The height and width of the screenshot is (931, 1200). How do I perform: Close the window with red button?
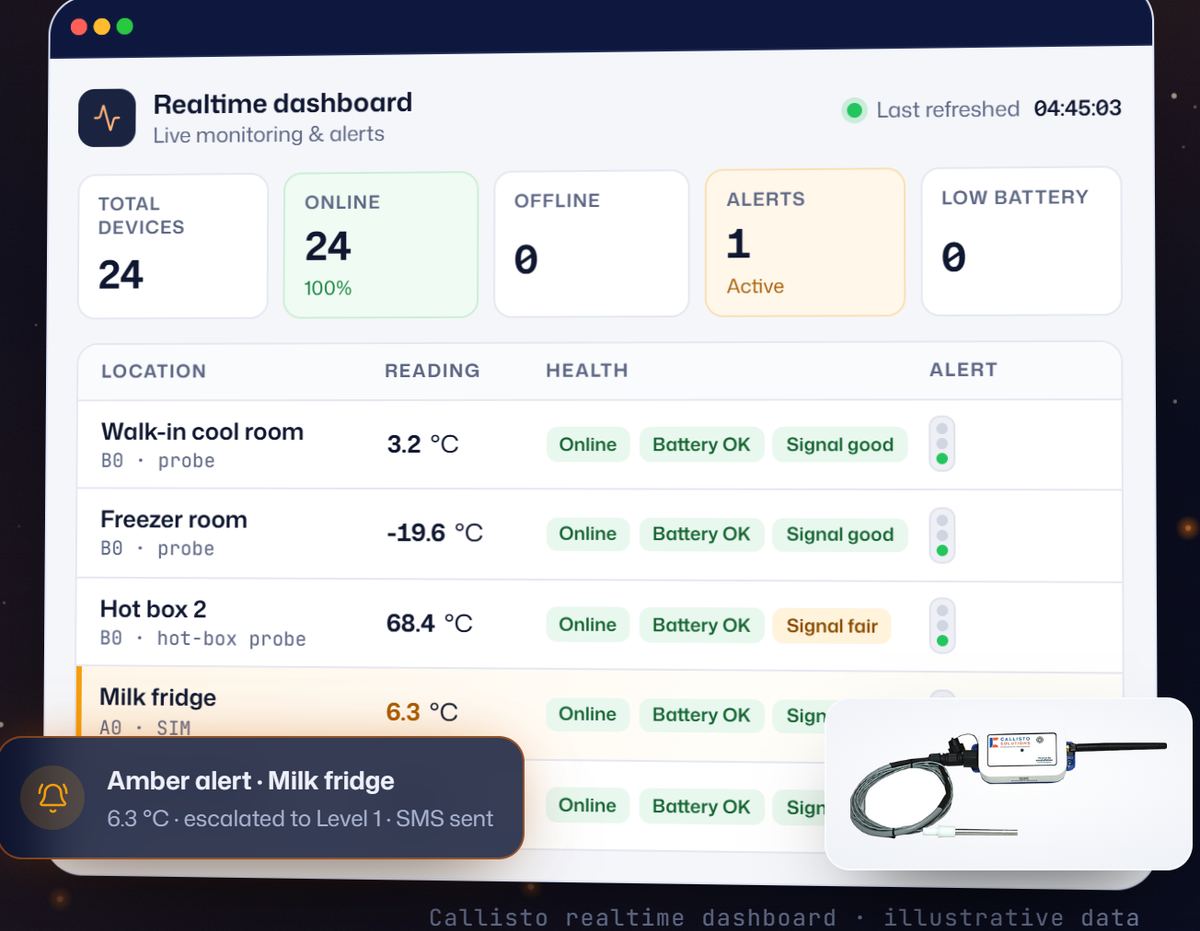(x=79, y=27)
